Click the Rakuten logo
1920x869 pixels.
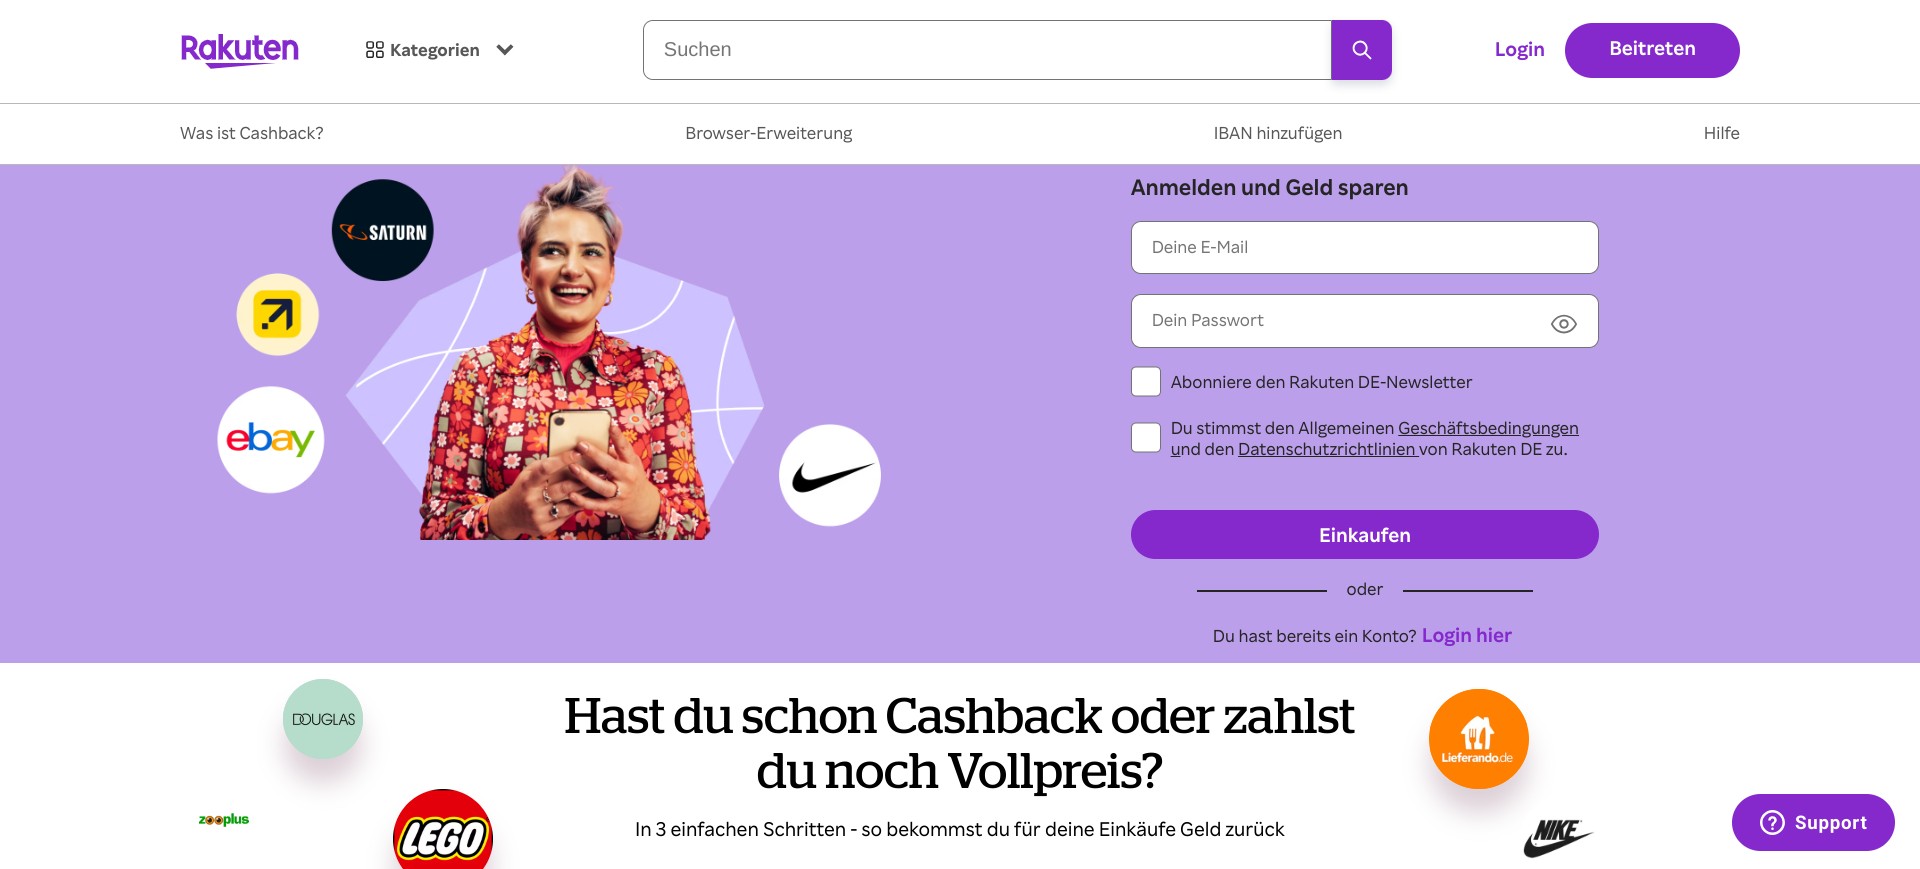[x=239, y=50]
